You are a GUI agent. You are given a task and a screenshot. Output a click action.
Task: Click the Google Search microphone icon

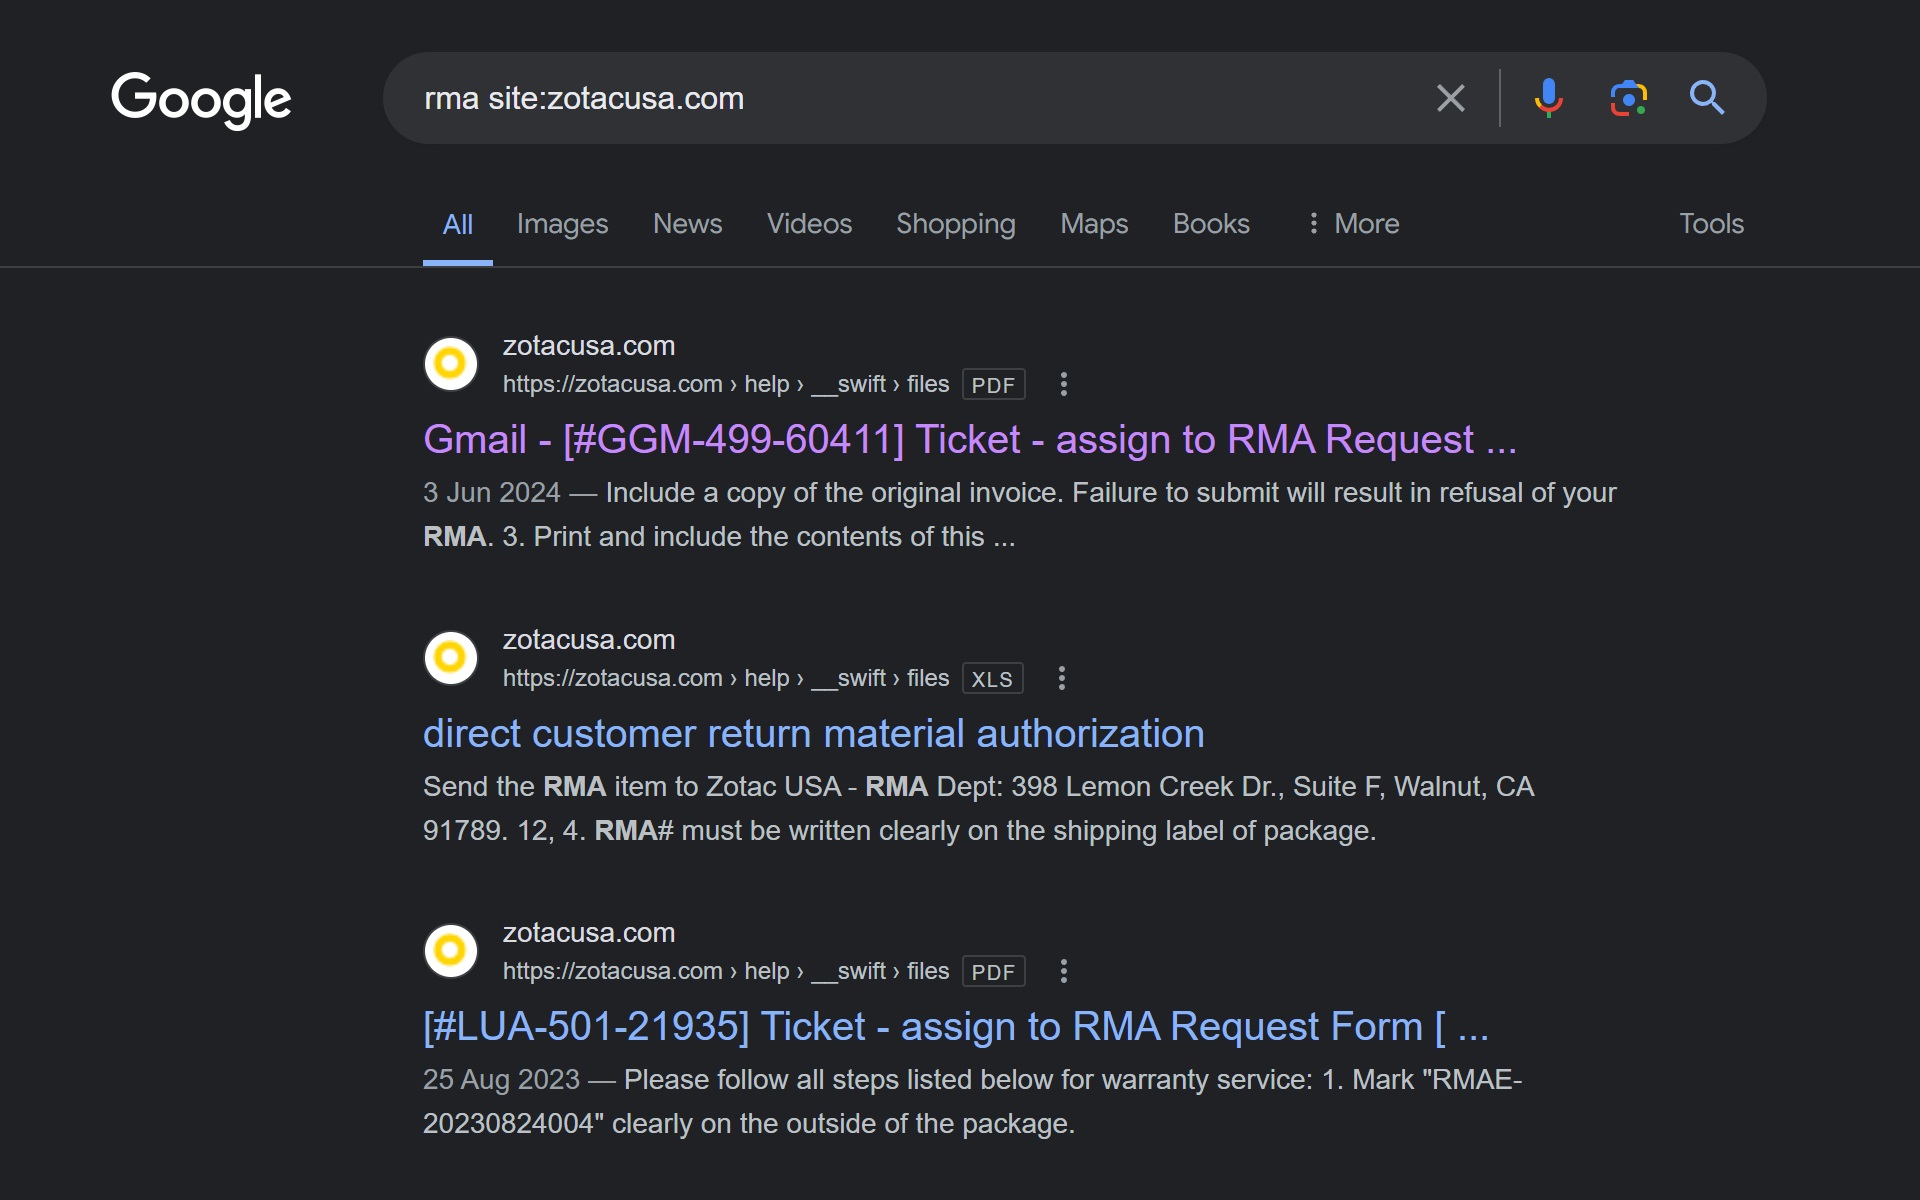pyautogui.click(x=1548, y=98)
